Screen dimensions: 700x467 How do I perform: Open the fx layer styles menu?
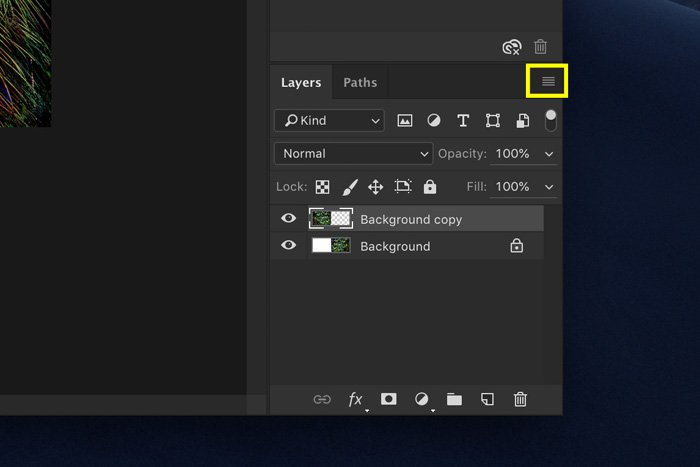coord(355,399)
